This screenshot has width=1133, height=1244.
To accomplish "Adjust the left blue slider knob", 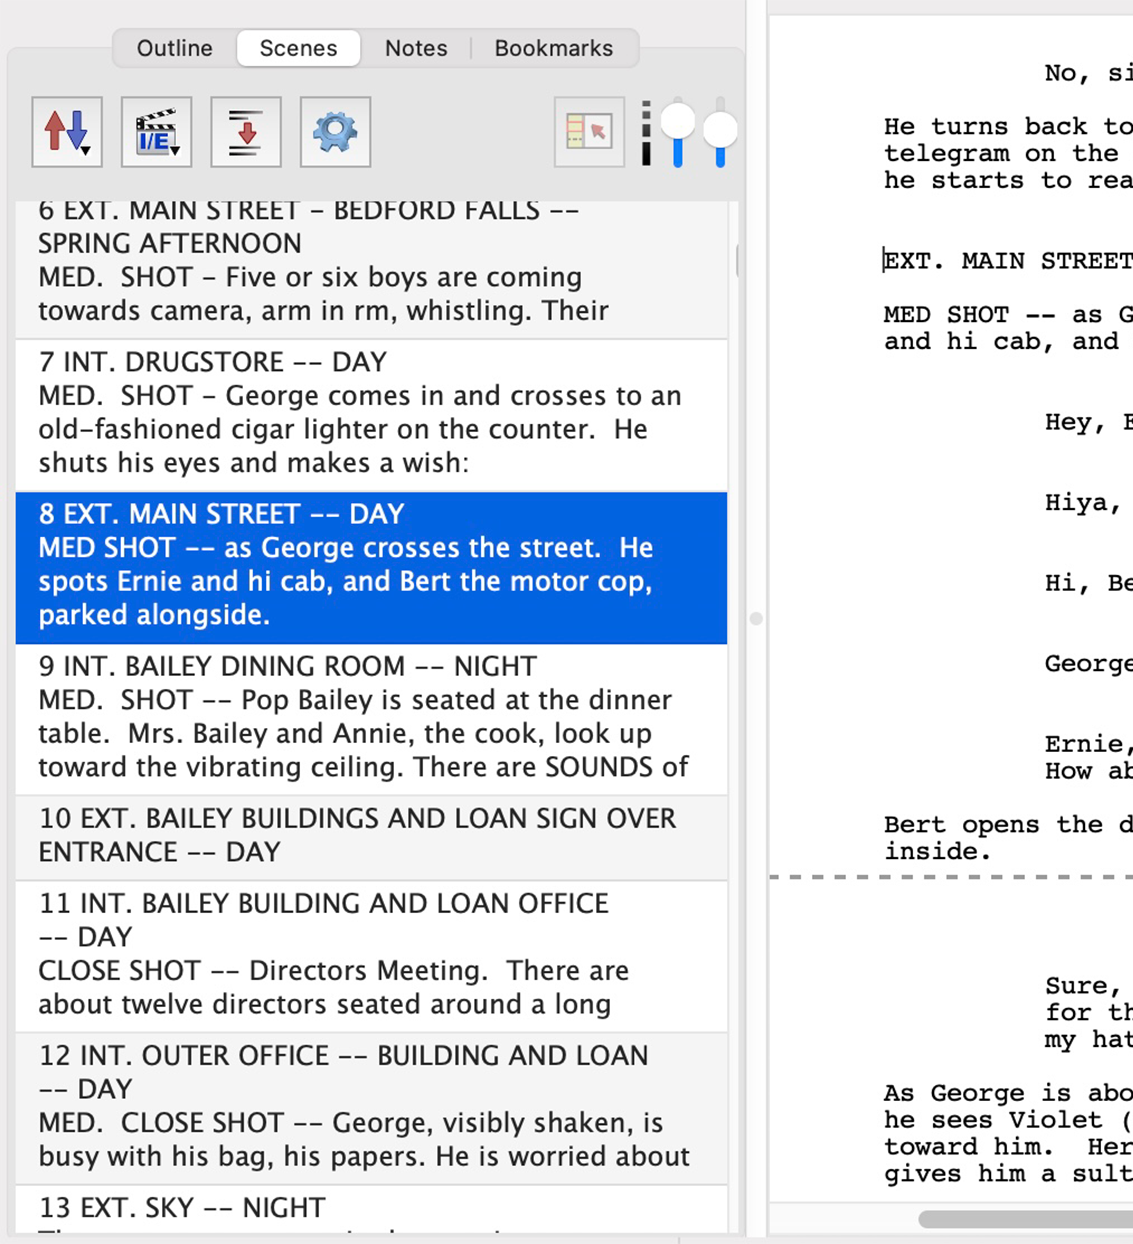I will pyautogui.click(x=678, y=122).
